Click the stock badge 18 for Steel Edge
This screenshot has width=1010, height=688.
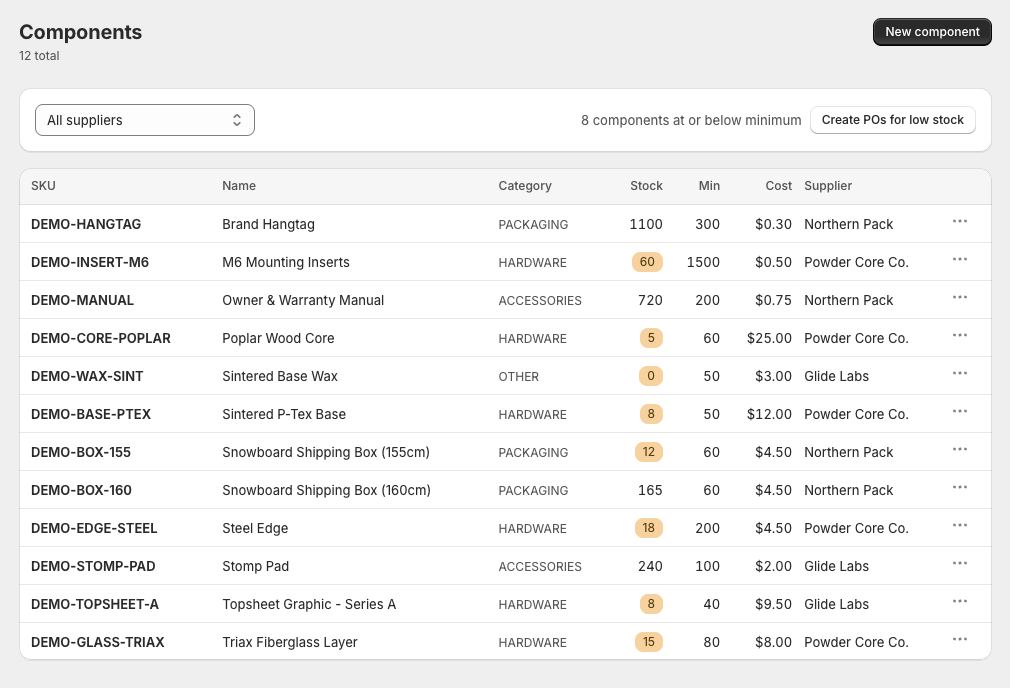coord(649,528)
